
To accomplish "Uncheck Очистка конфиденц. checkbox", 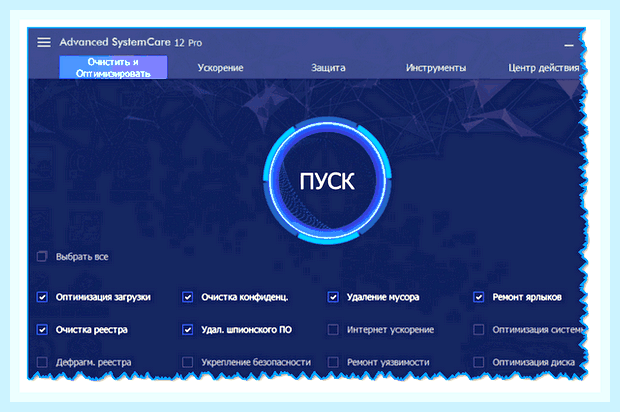I will 187,297.
